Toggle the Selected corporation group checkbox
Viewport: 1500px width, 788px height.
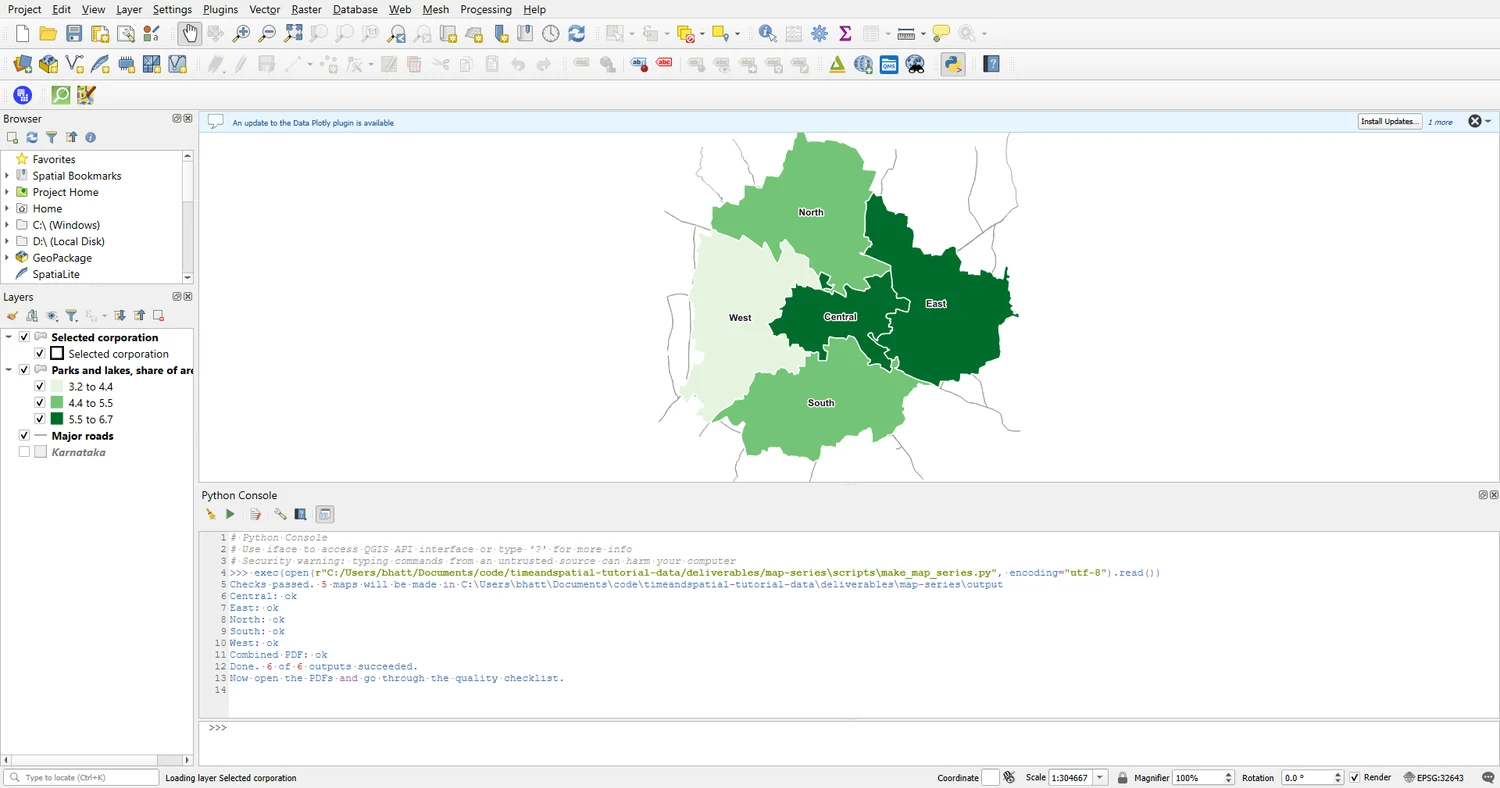coord(25,338)
